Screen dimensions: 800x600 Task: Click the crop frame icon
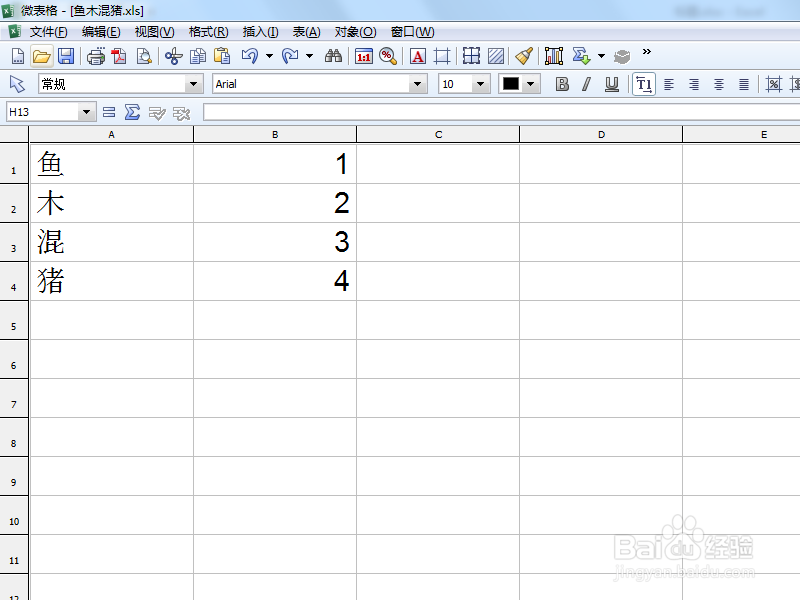point(442,56)
